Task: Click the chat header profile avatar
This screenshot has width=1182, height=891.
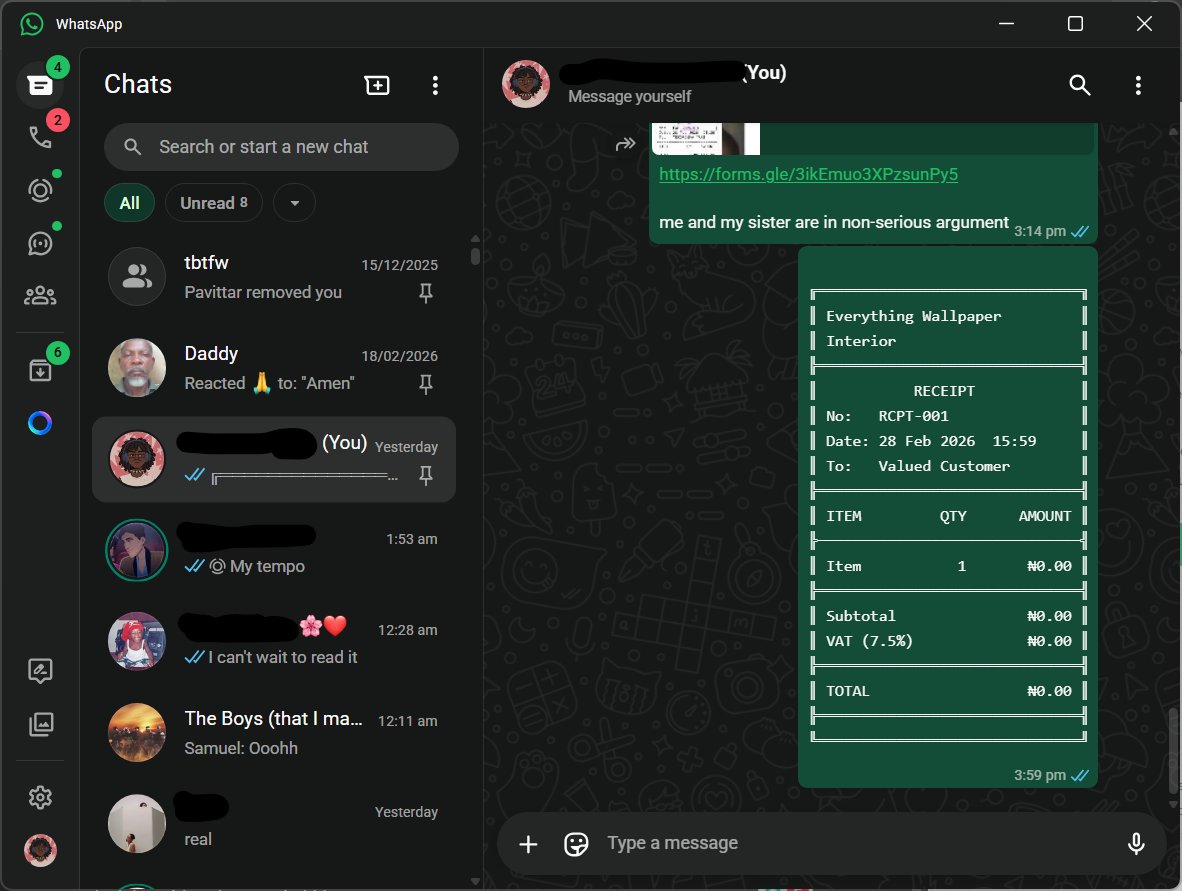Action: point(525,84)
